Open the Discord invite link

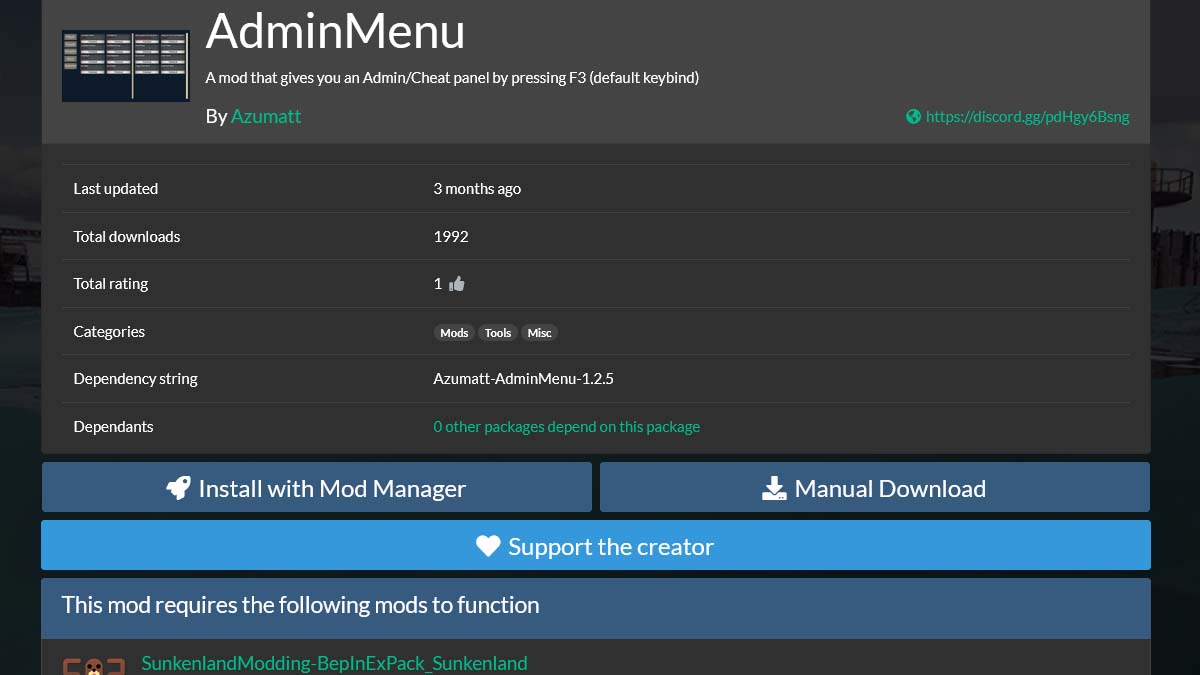[1028, 116]
